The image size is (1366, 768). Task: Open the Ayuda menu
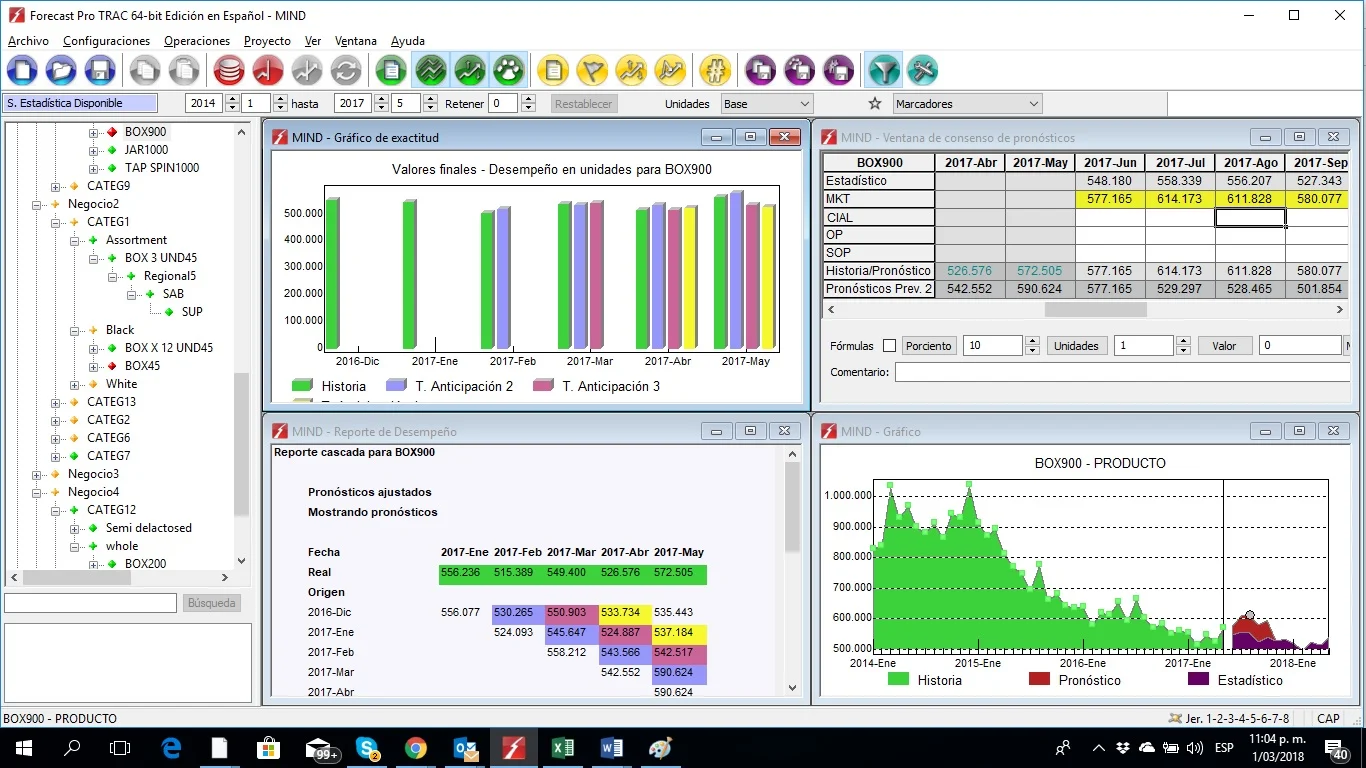[x=408, y=41]
